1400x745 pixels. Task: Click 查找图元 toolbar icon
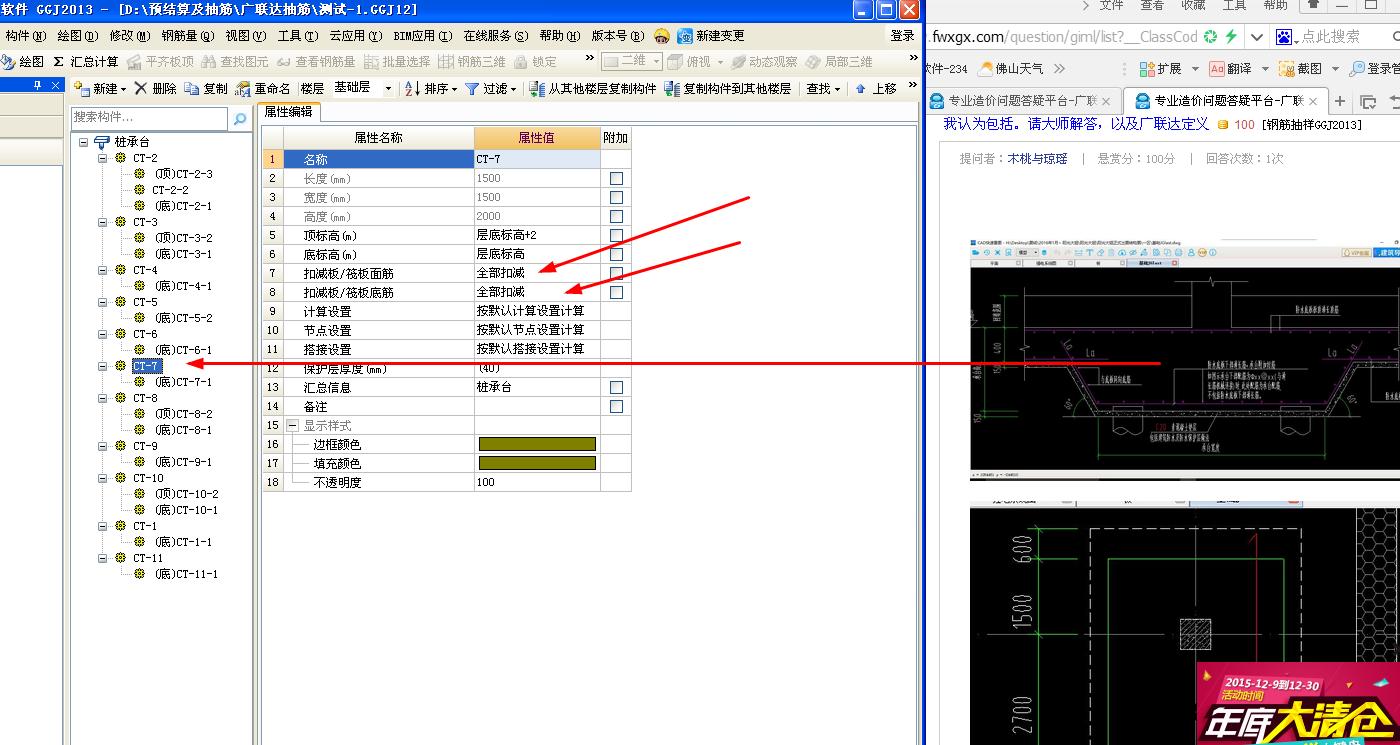click(210, 61)
